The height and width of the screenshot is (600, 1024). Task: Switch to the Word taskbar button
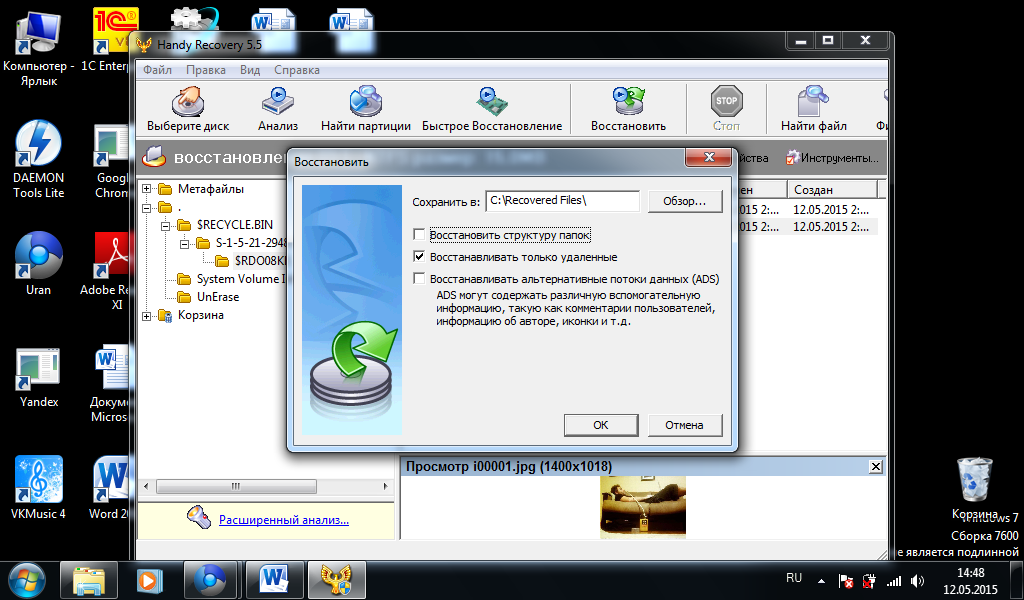pos(274,580)
